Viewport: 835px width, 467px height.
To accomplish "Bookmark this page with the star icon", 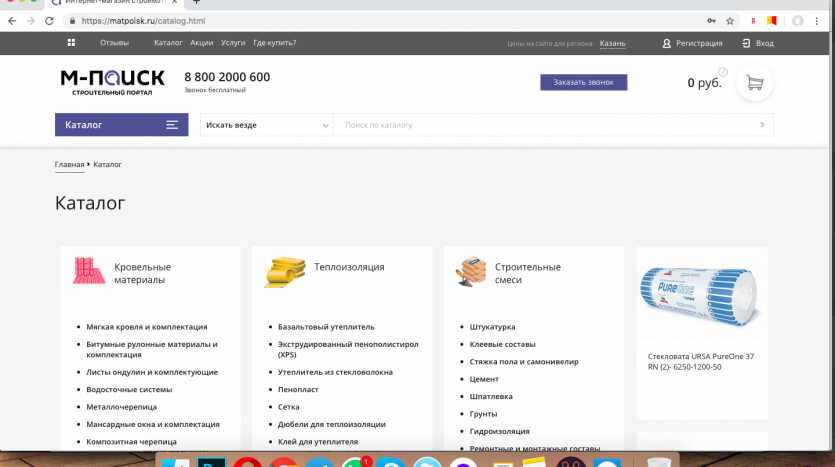I will click(730, 20).
